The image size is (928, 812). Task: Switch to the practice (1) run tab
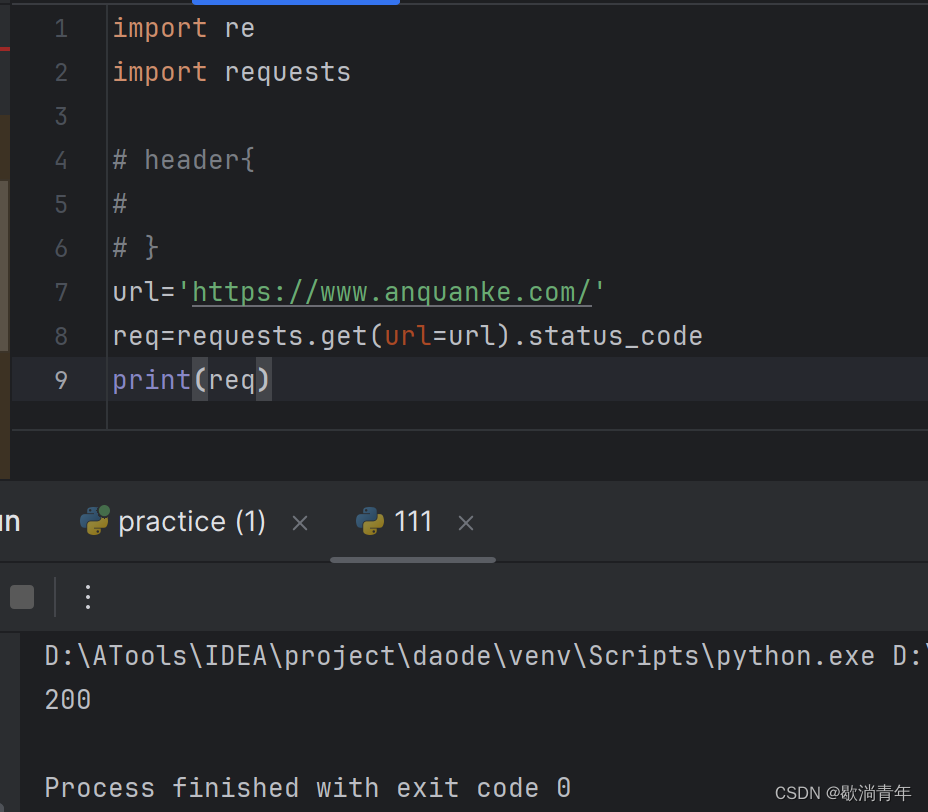[x=192, y=522]
